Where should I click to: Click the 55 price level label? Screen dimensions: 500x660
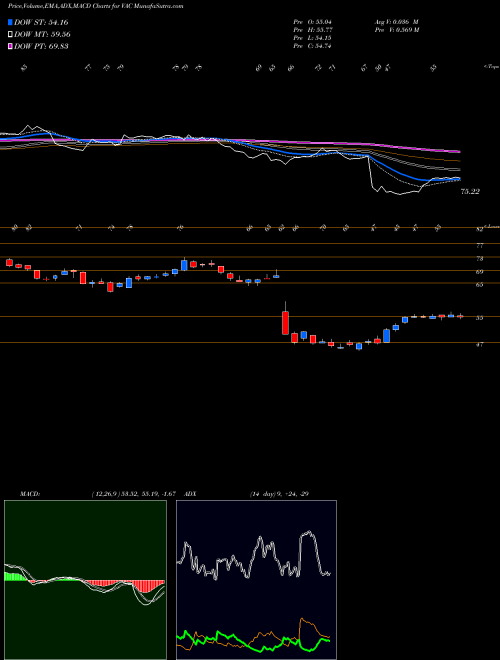pos(479,318)
